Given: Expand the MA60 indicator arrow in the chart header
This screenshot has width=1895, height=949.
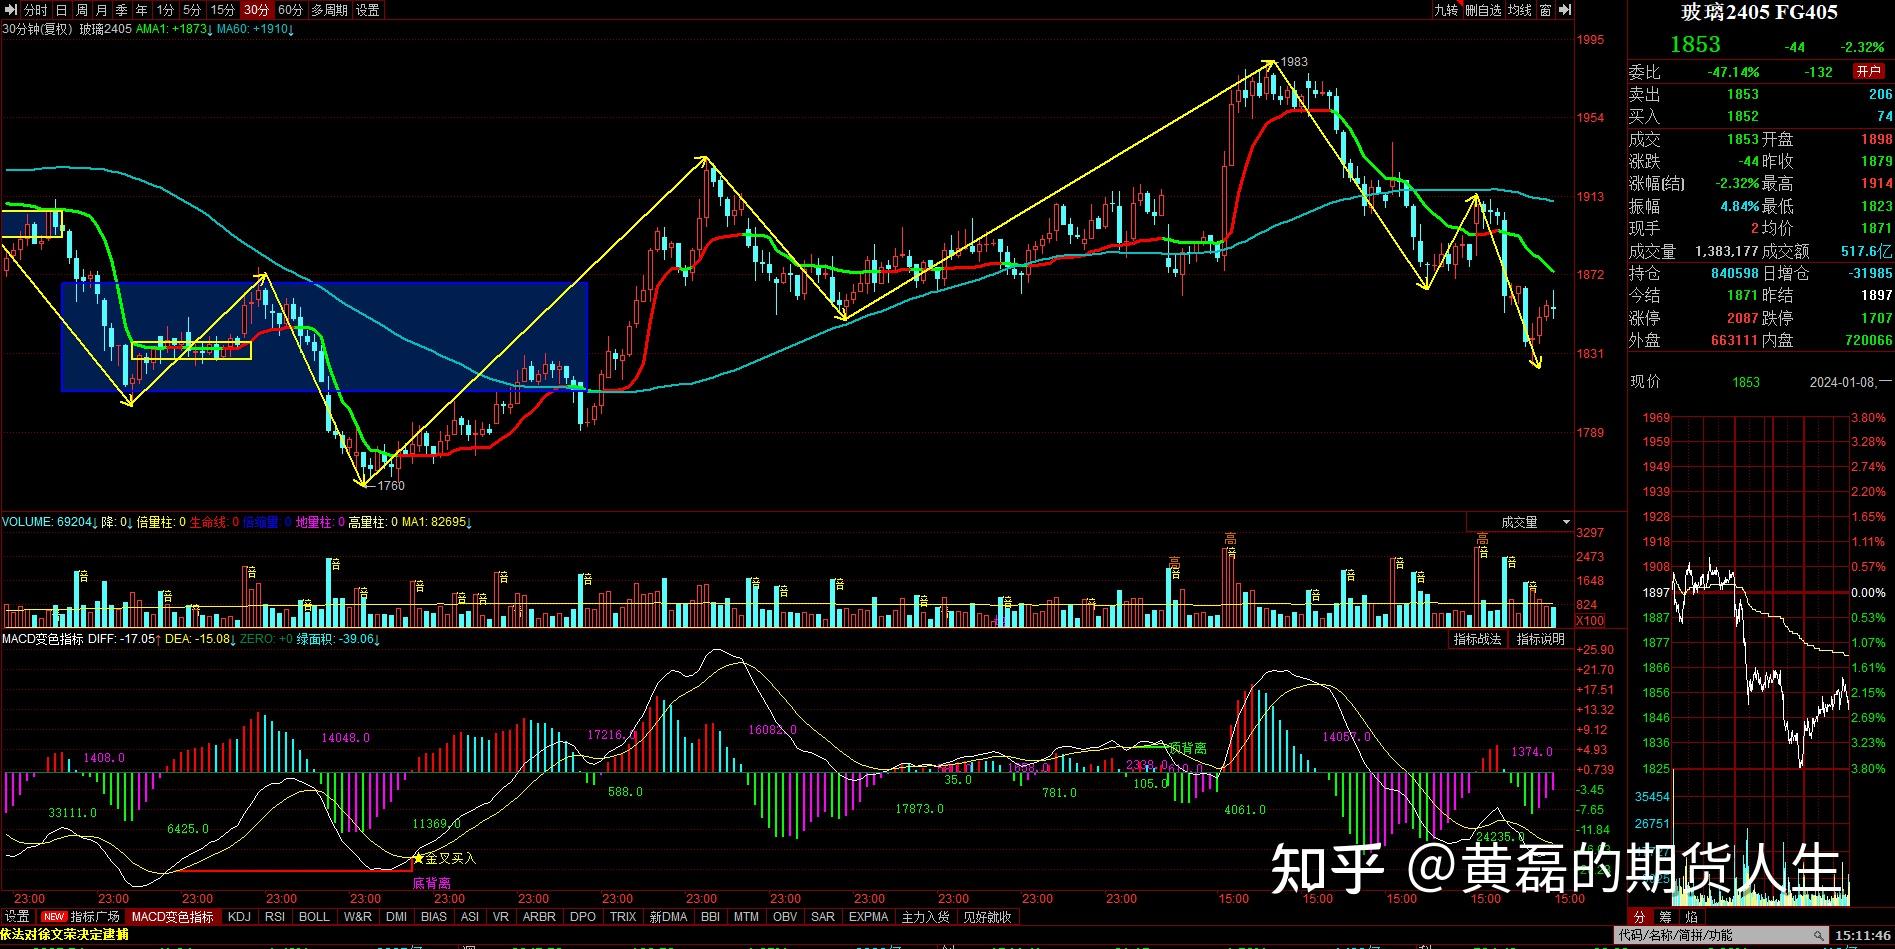Looking at the screenshot, I should tap(291, 29).
